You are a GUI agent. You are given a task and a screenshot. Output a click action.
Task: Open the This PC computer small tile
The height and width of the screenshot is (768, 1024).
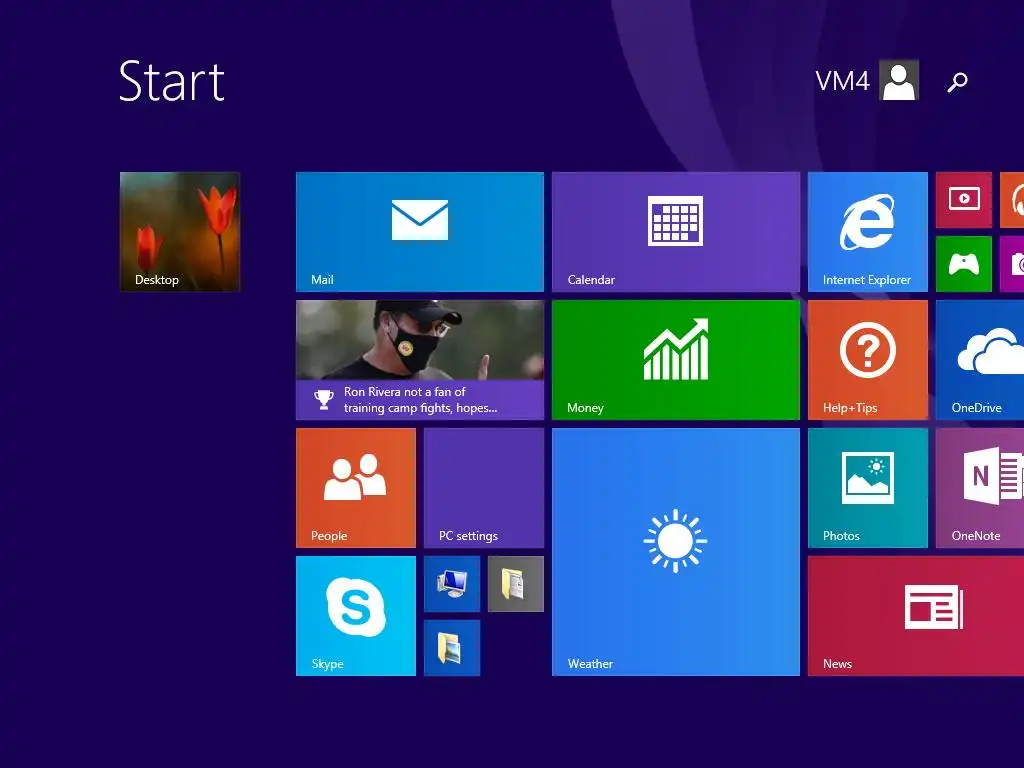[451, 584]
